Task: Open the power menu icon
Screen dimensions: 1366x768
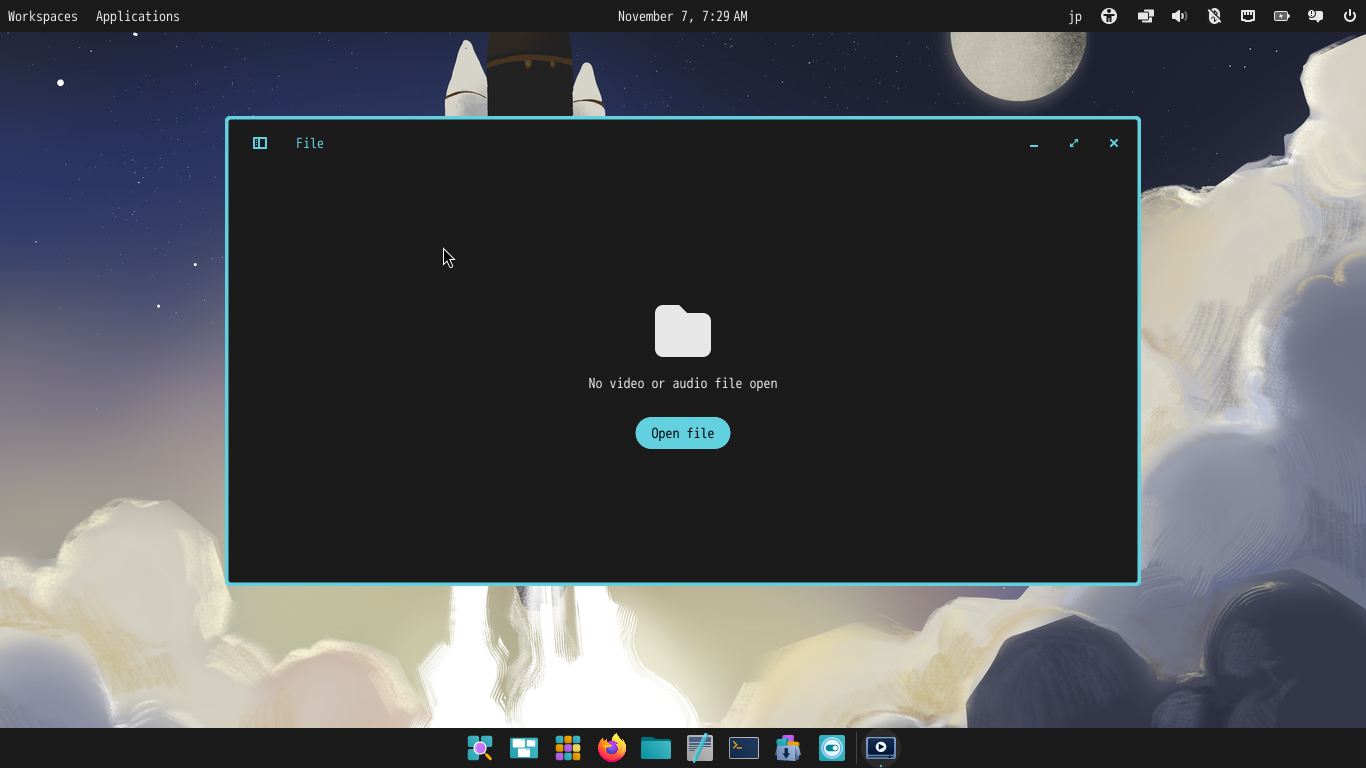Action: [x=1350, y=16]
